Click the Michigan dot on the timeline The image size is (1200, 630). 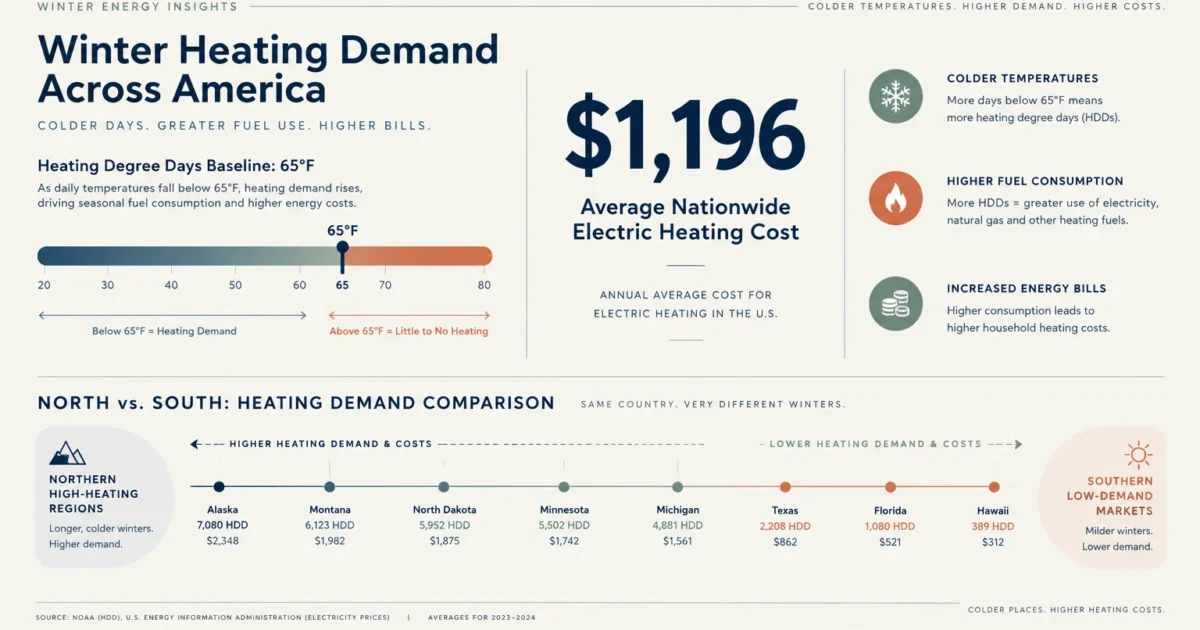coord(678,487)
